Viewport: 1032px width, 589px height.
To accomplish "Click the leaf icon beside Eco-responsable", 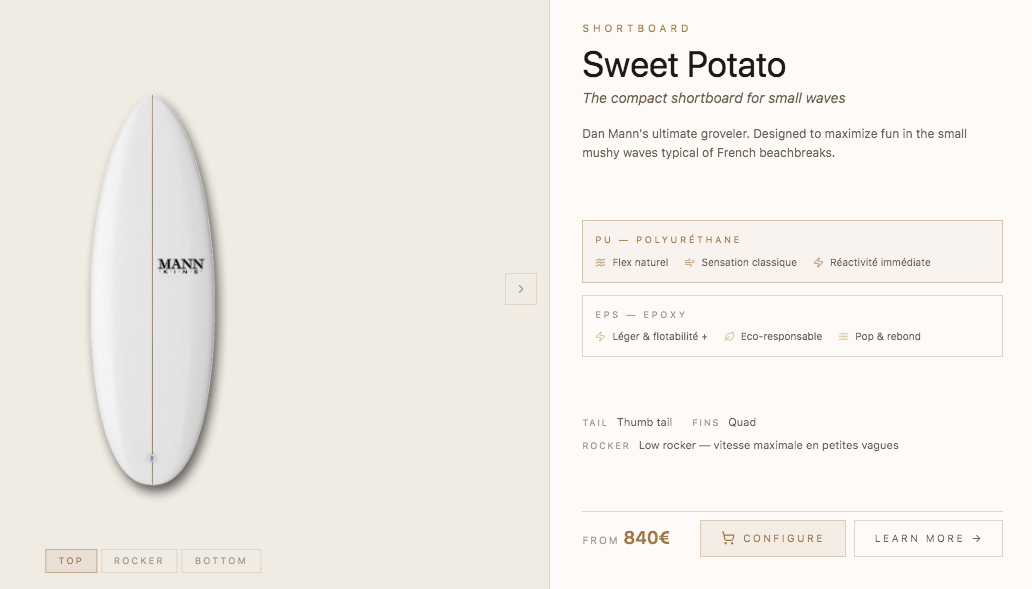I will coord(729,337).
